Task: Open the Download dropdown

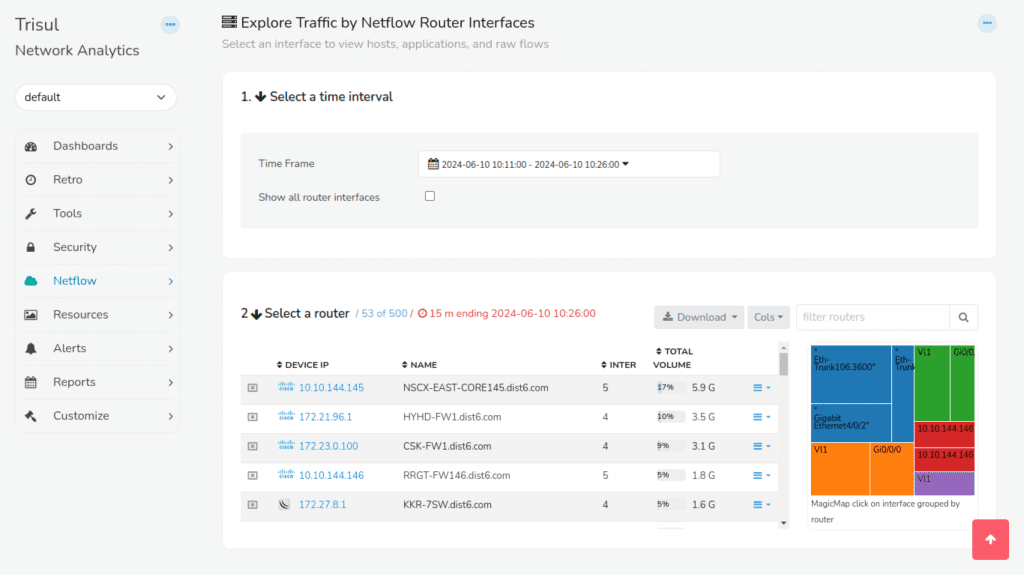Action: tap(698, 316)
